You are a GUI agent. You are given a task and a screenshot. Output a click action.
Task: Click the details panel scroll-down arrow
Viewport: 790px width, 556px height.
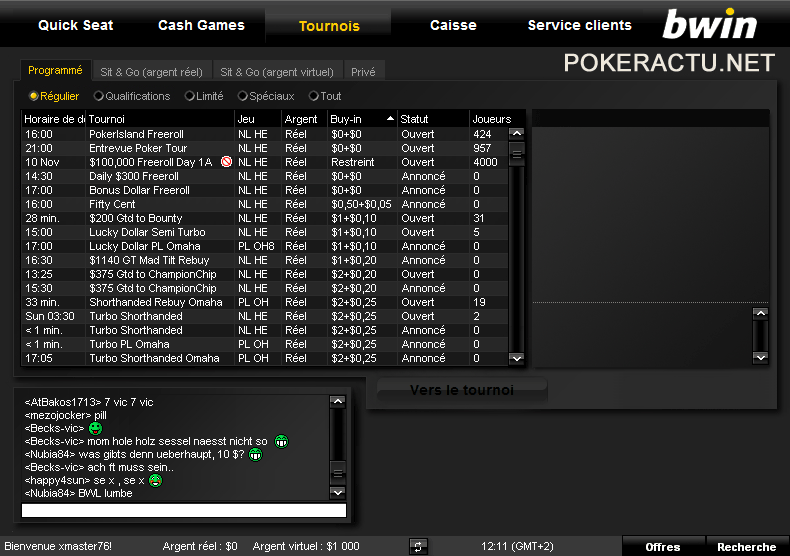click(x=760, y=358)
